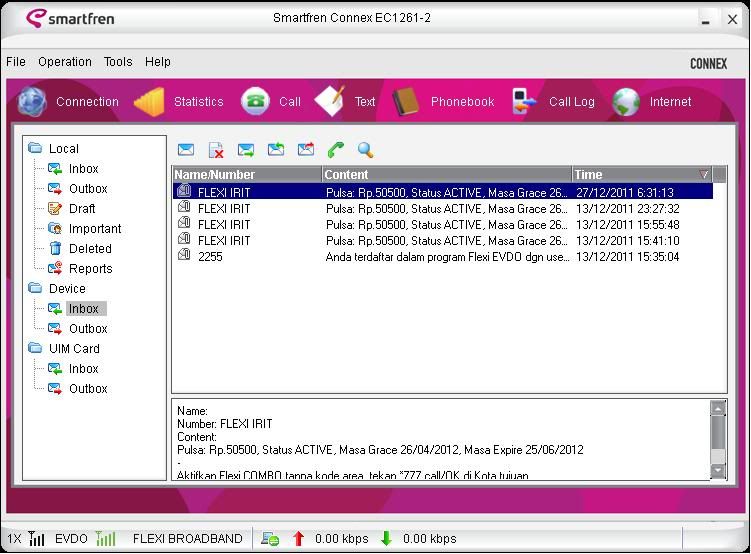Select Outbox under Device
Screen dimensions: 751x554
88,328
